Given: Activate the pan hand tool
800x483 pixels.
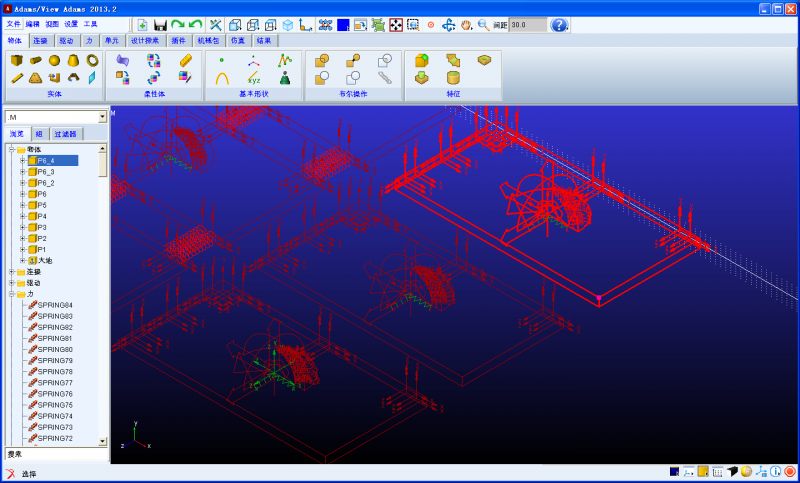Looking at the screenshot, I should [466, 25].
